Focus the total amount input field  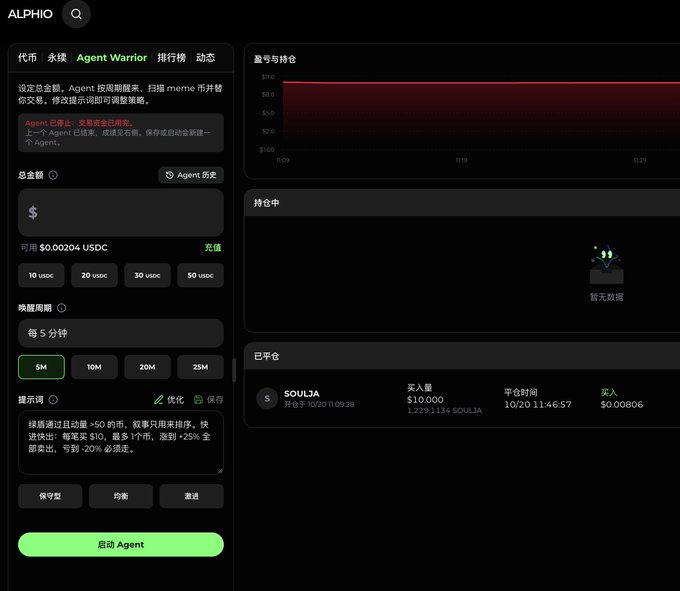[x=121, y=212]
